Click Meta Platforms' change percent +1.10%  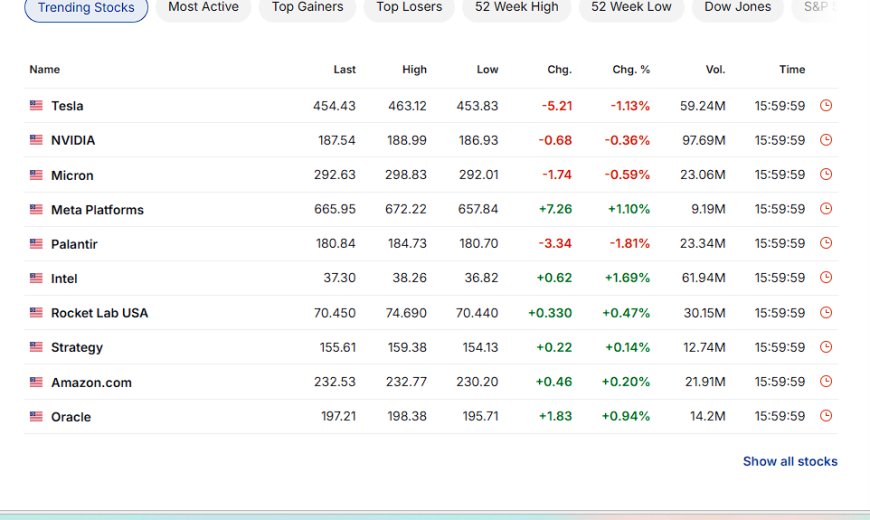click(x=629, y=209)
